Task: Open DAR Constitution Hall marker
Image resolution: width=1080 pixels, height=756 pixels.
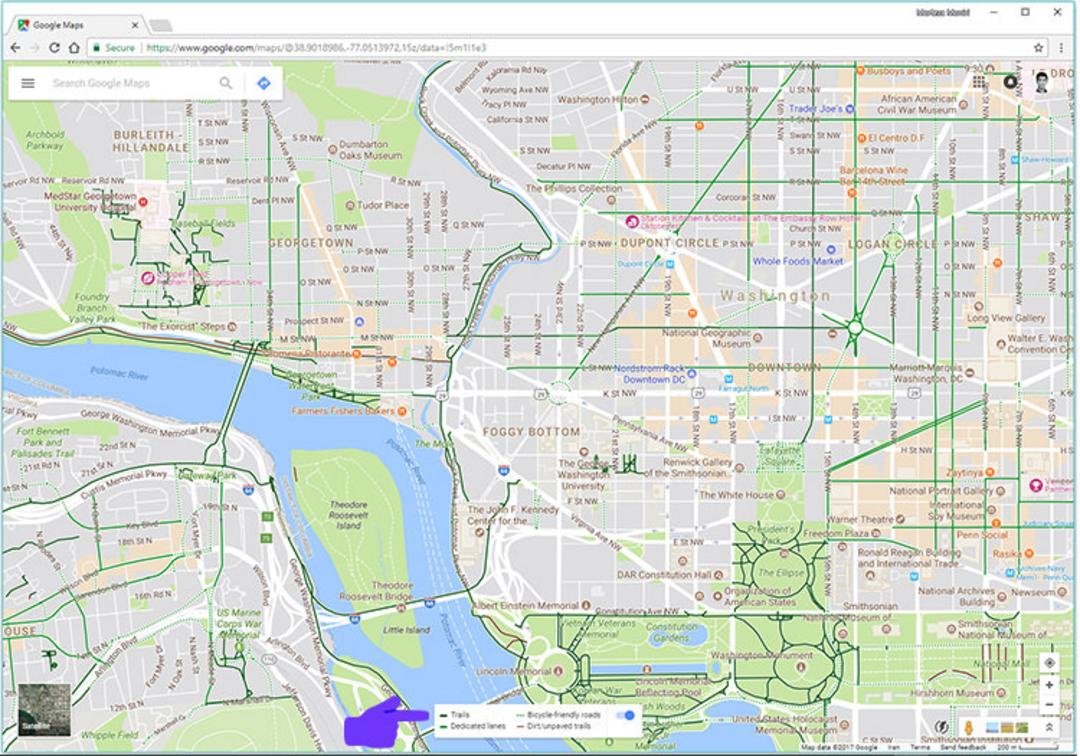Action: 718,574
